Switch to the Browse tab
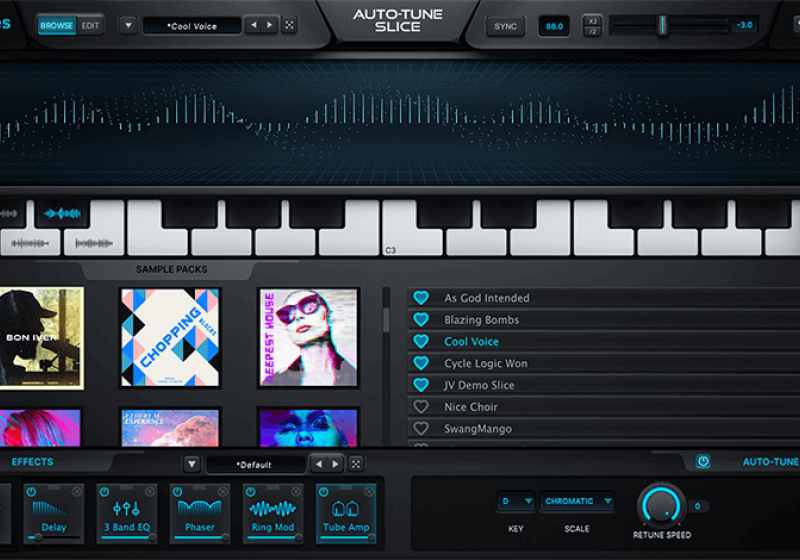This screenshot has width=800, height=560. tap(59, 25)
